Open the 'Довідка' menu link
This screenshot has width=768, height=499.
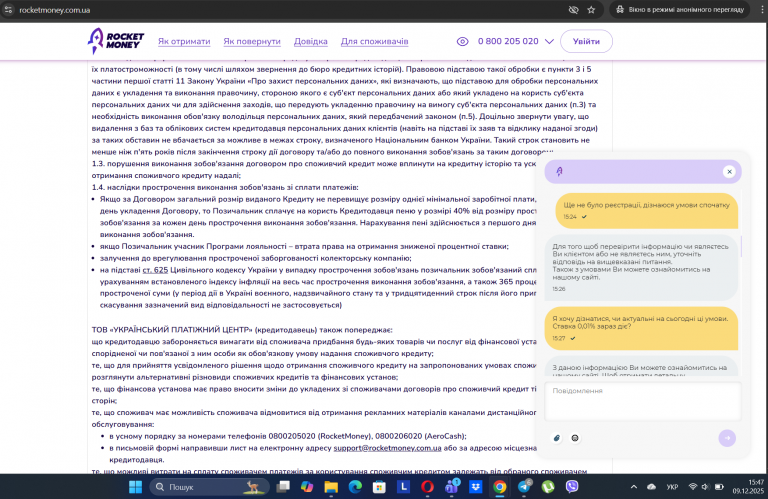coord(311,42)
